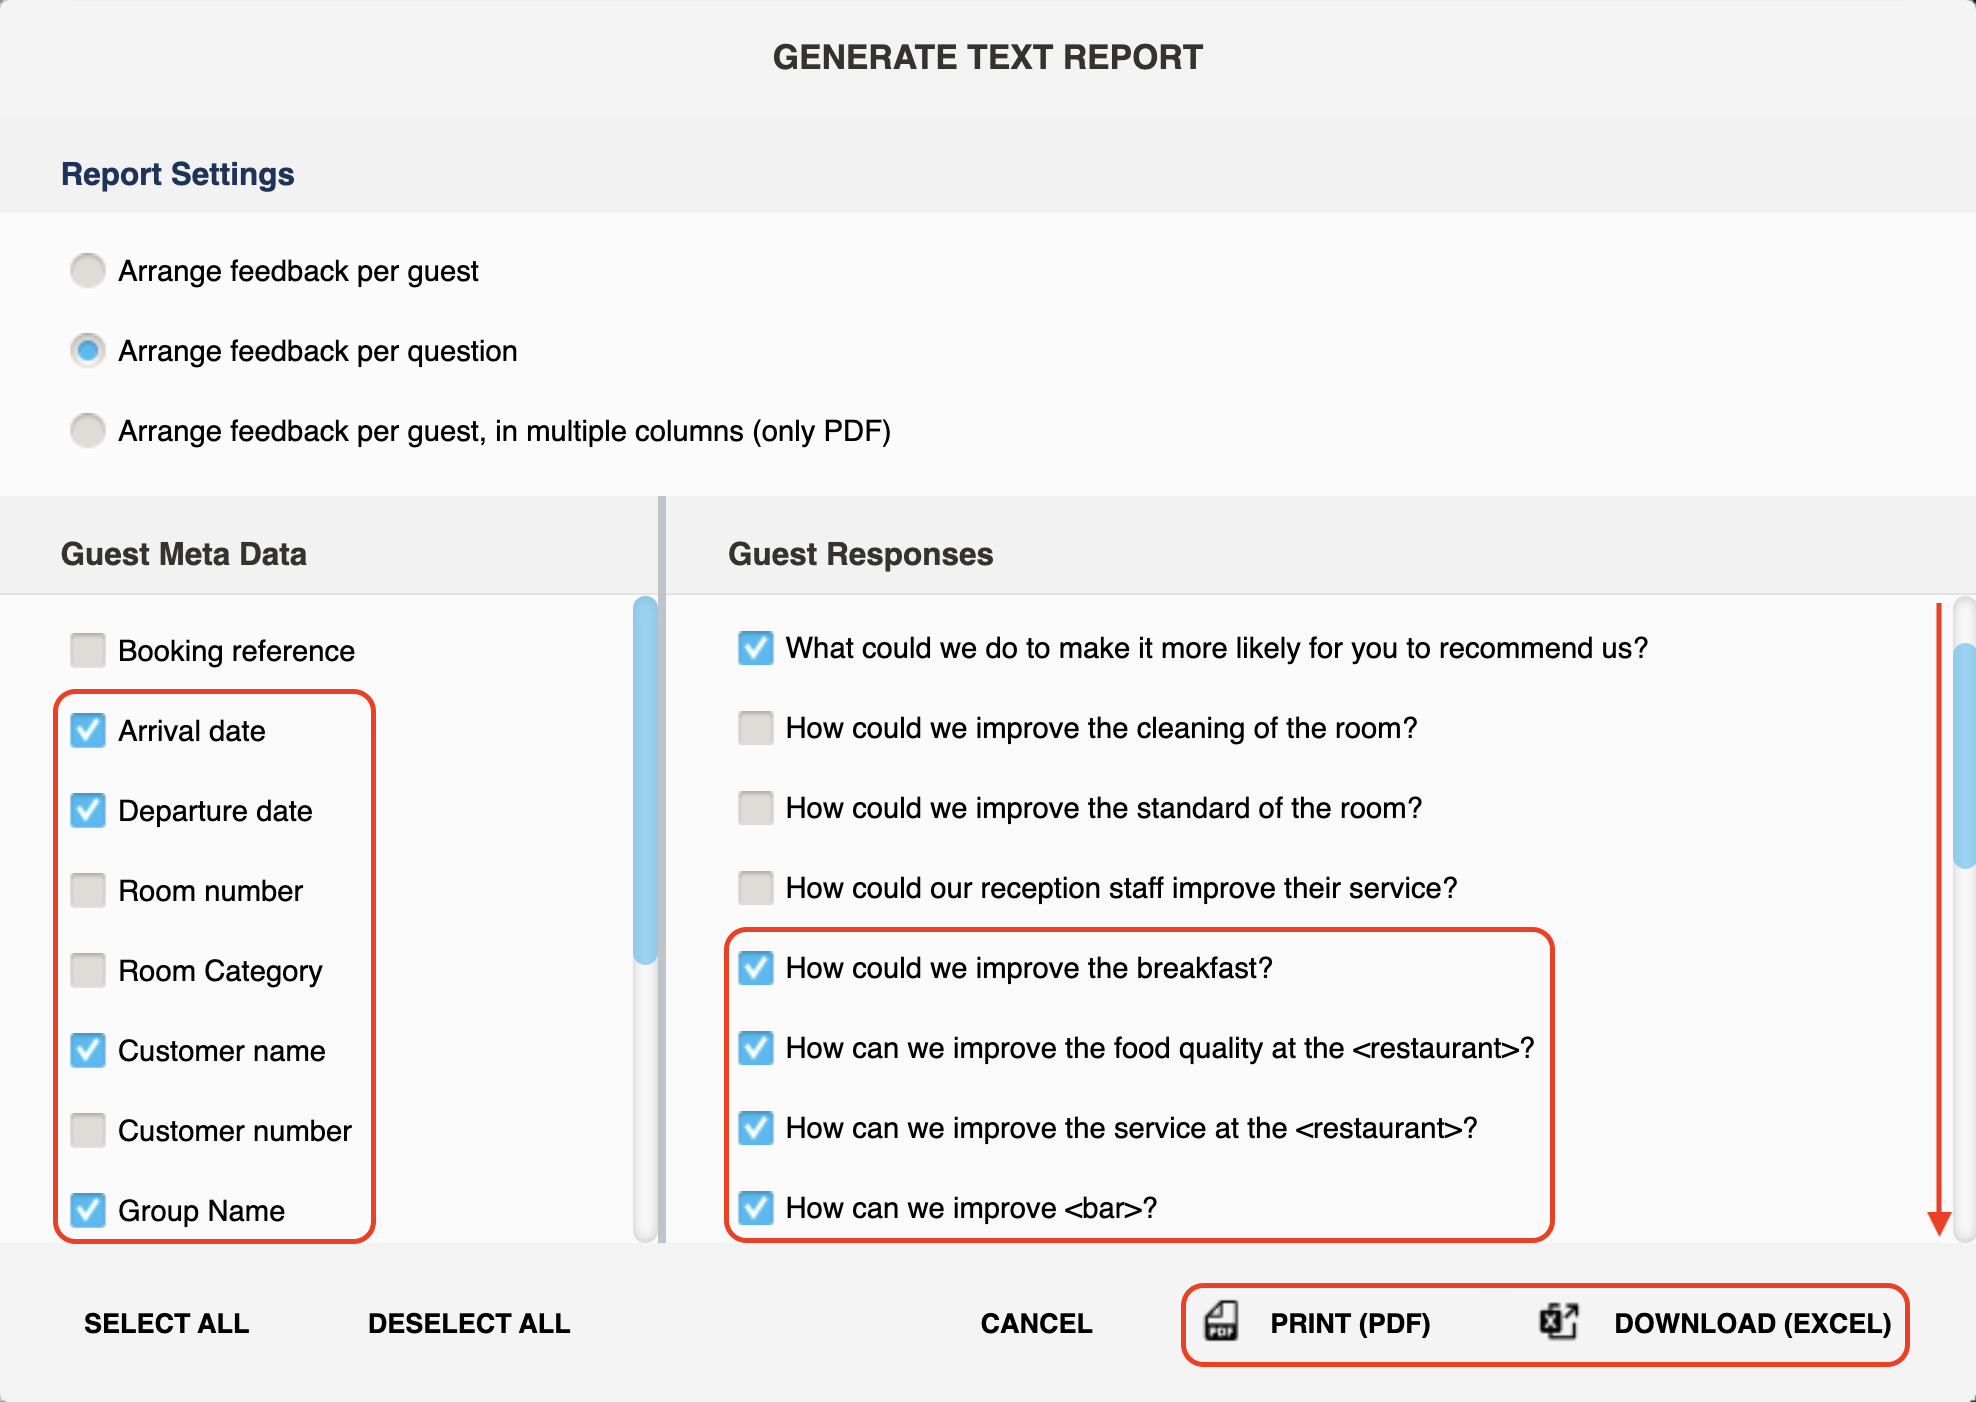Click DESELECT ALL

coord(469,1323)
